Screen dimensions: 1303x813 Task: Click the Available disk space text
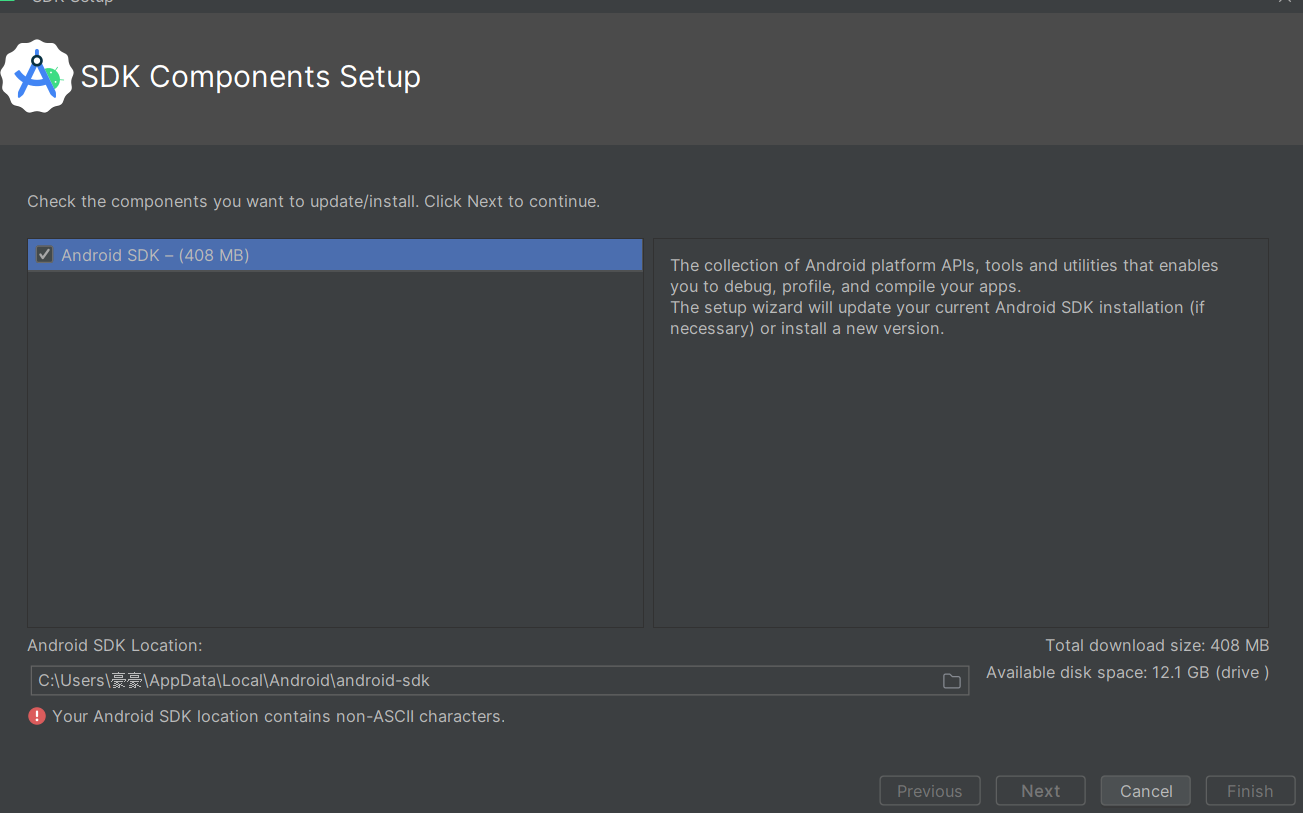1127,673
